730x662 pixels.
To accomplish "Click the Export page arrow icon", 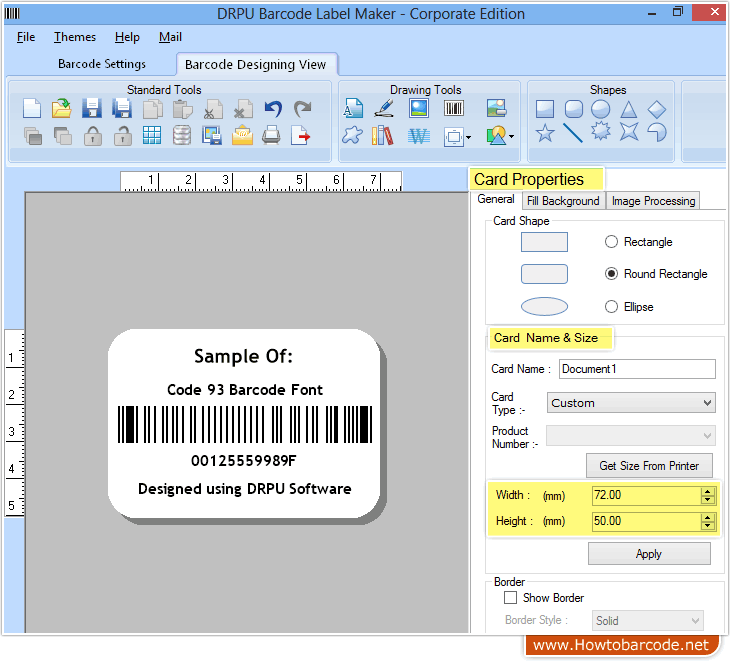I will click(x=301, y=136).
